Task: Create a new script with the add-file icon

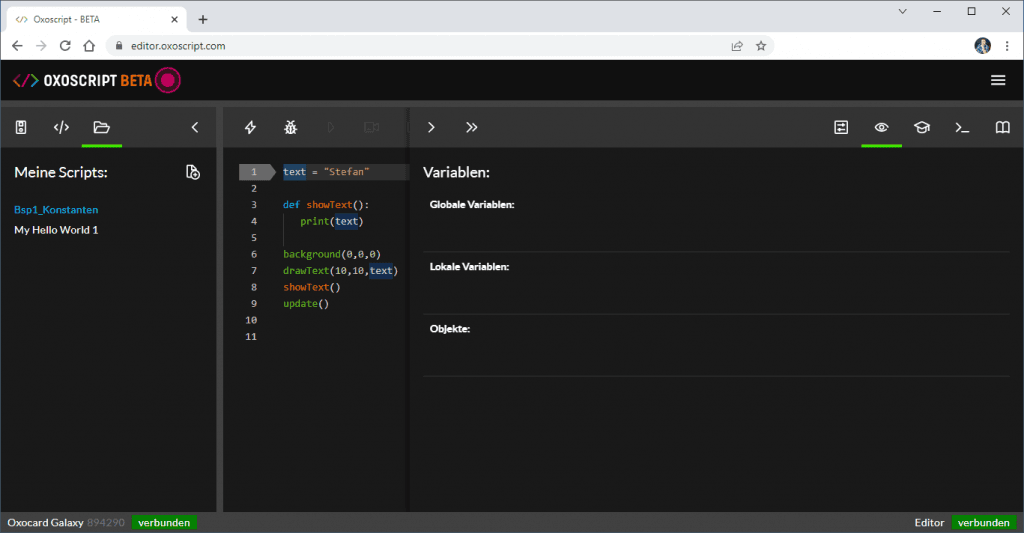Action: 193,173
